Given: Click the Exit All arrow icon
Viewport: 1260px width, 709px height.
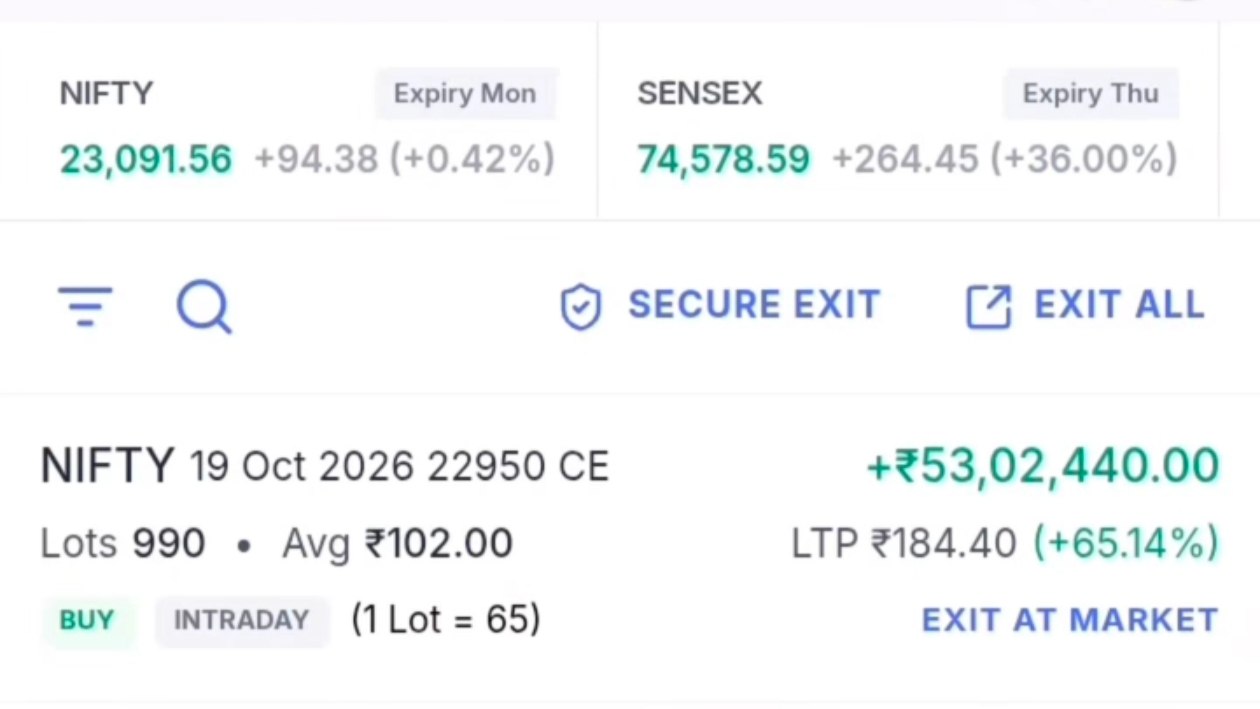Looking at the screenshot, I should coord(988,306).
